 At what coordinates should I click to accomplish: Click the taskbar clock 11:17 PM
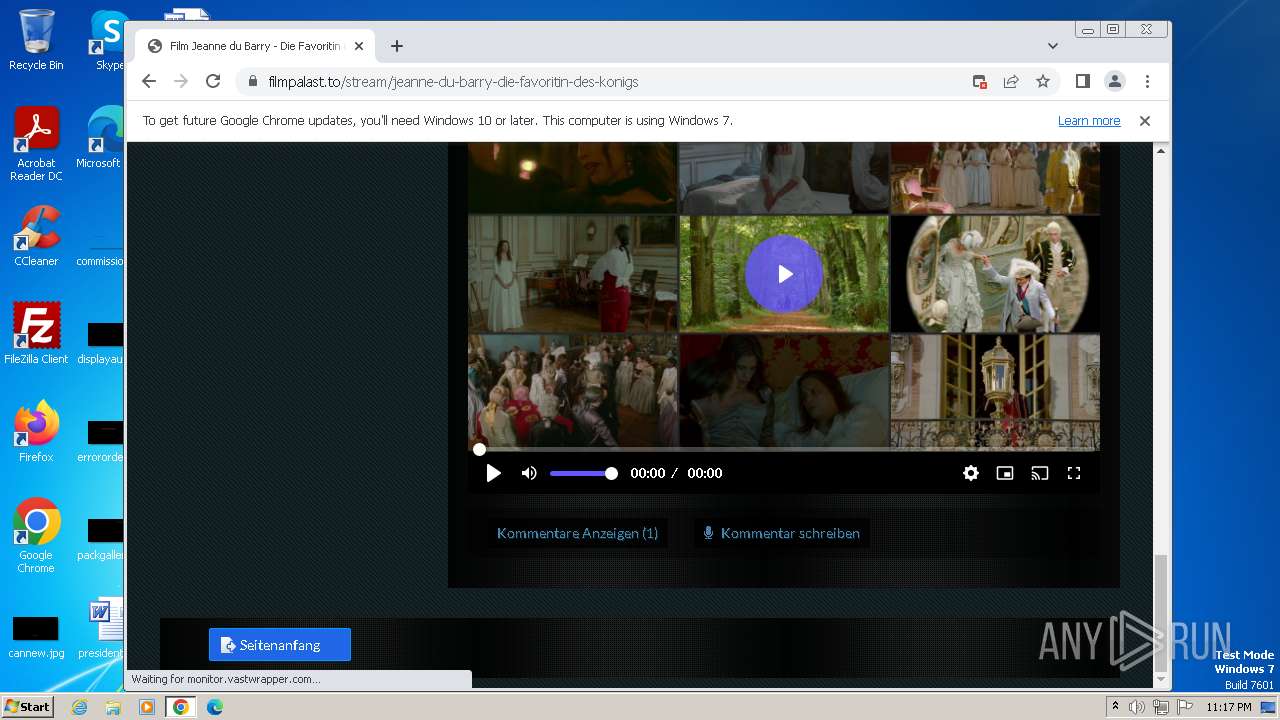(x=1229, y=707)
